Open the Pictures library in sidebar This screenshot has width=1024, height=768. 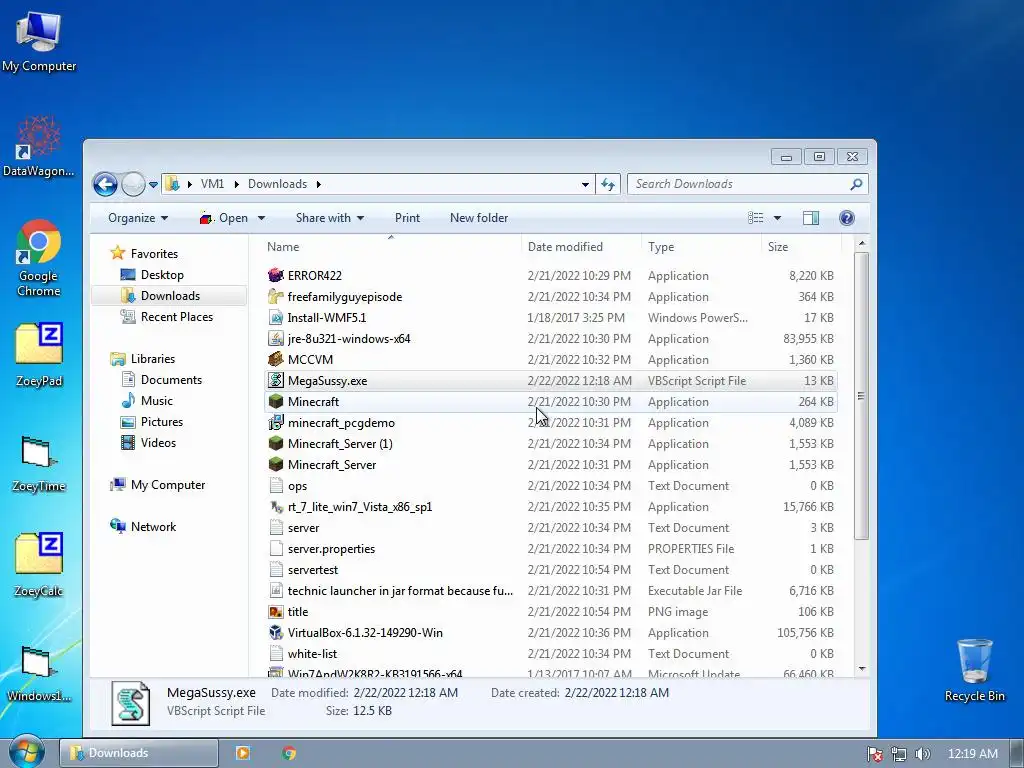[x=161, y=421]
